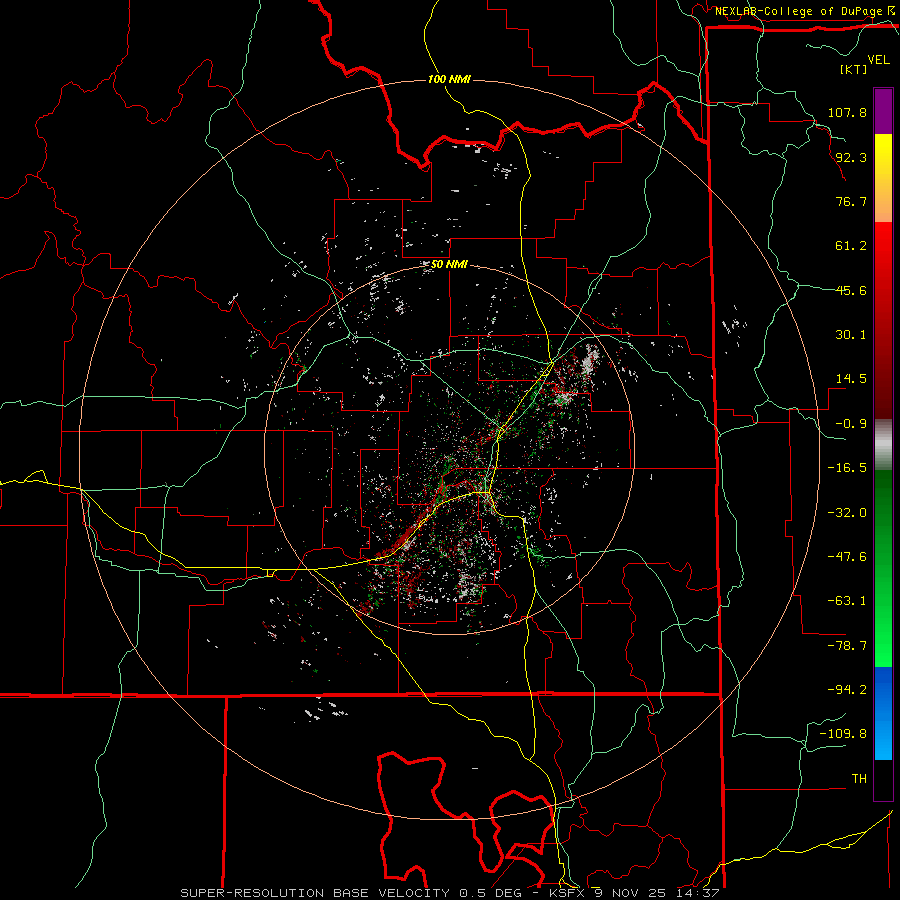Click the 50 NMI range ring label
The width and height of the screenshot is (900, 900).
pos(449,264)
